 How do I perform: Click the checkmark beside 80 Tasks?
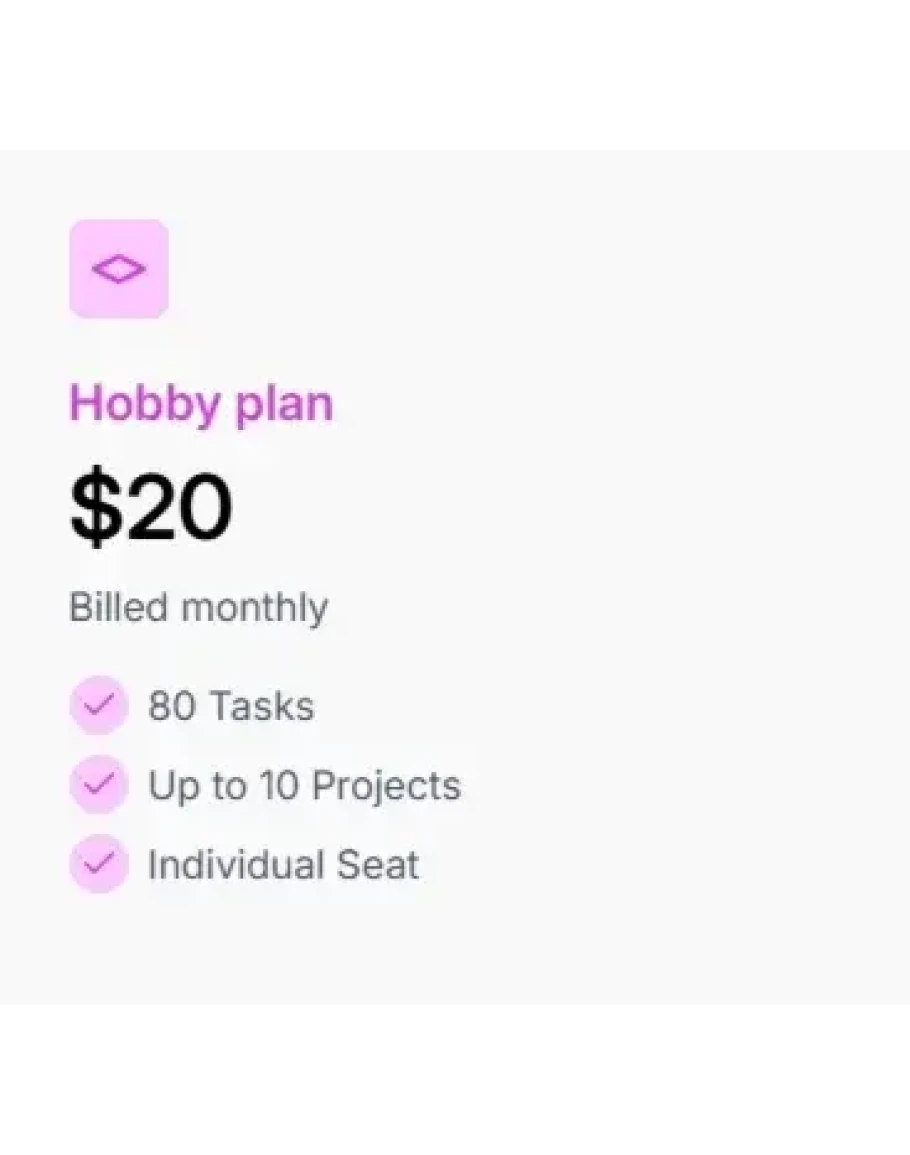tap(98, 705)
